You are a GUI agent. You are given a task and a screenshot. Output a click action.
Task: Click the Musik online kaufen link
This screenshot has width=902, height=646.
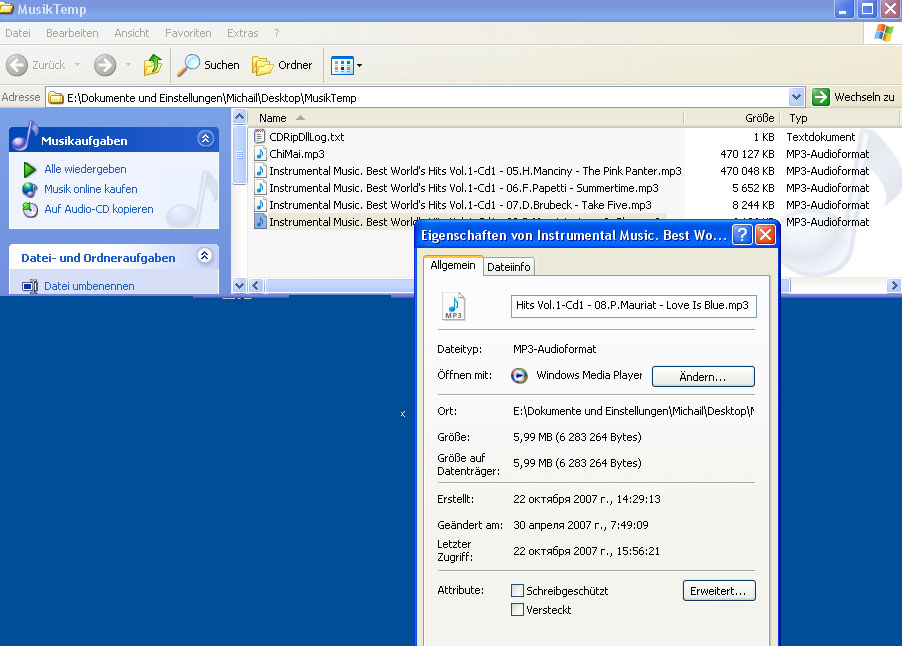pos(90,189)
